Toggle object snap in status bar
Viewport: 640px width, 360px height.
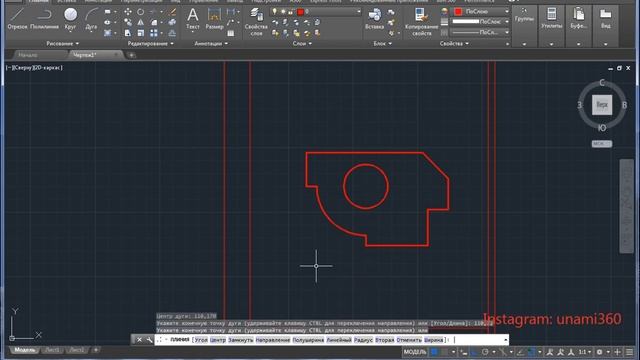pos(531,352)
